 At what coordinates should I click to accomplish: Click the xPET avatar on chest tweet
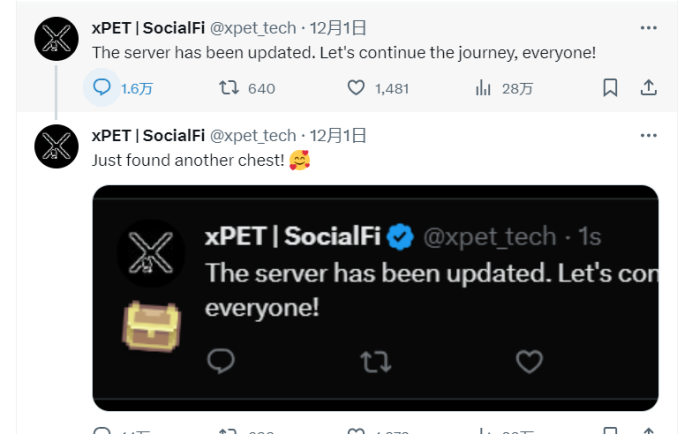coord(56,147)
